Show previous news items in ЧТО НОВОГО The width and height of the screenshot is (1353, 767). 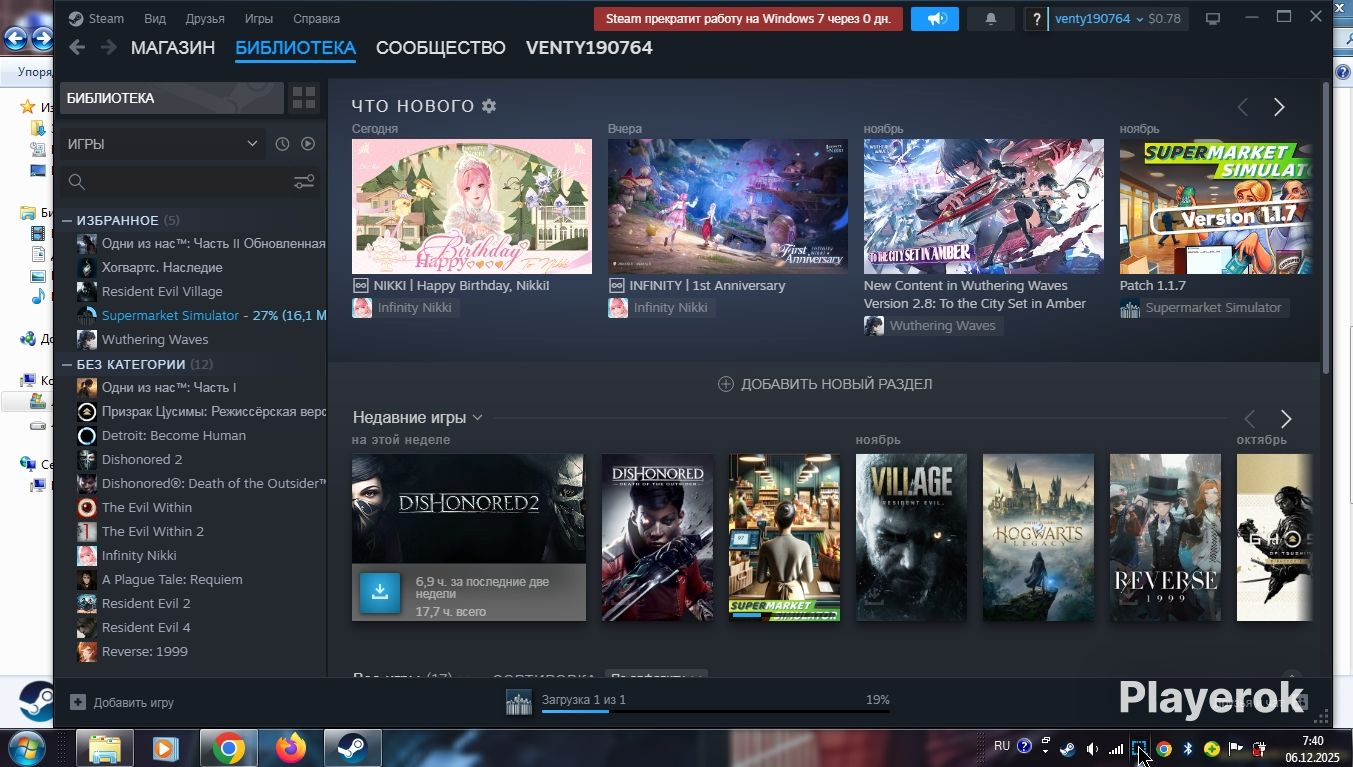1243,107
